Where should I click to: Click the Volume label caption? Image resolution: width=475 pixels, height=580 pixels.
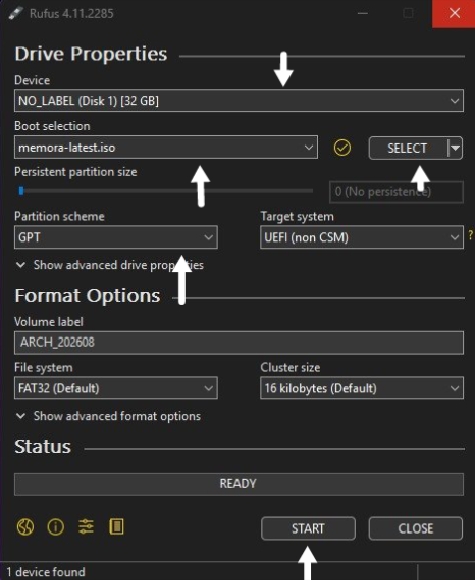point(49,321)
